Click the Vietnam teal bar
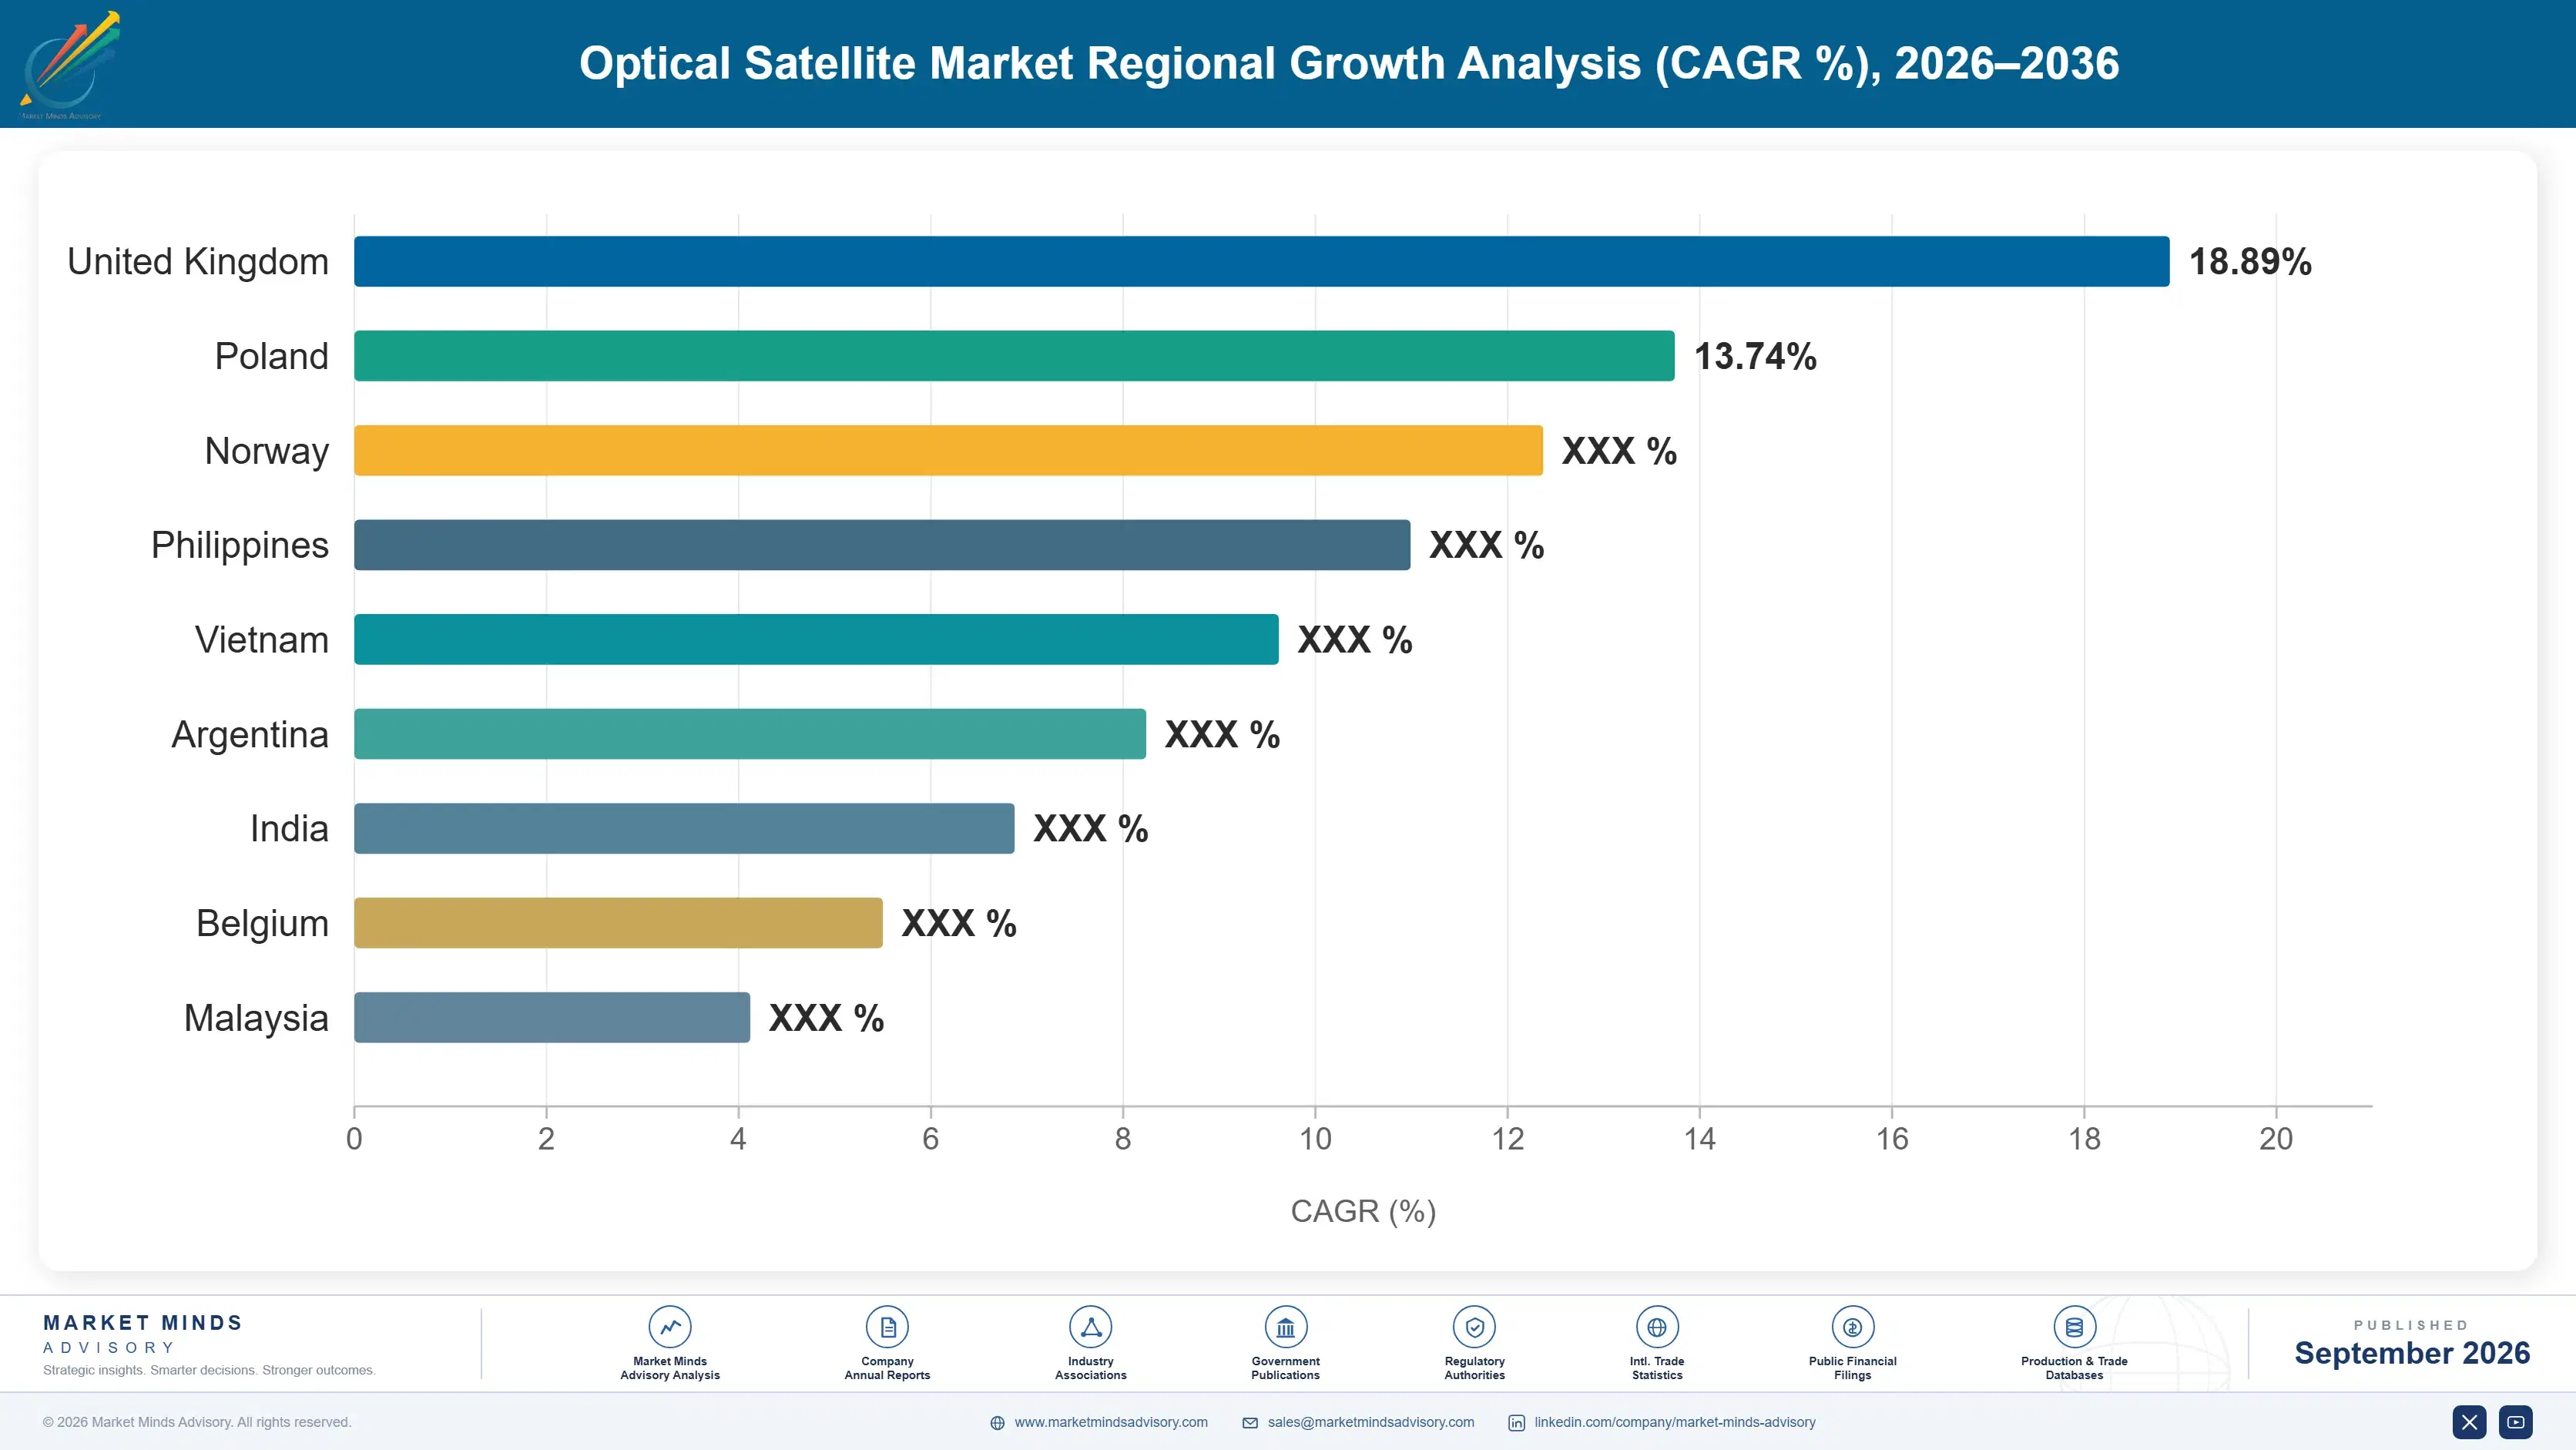Image resolution: width=2576 pixels, height=1450 pixels. 816,639
